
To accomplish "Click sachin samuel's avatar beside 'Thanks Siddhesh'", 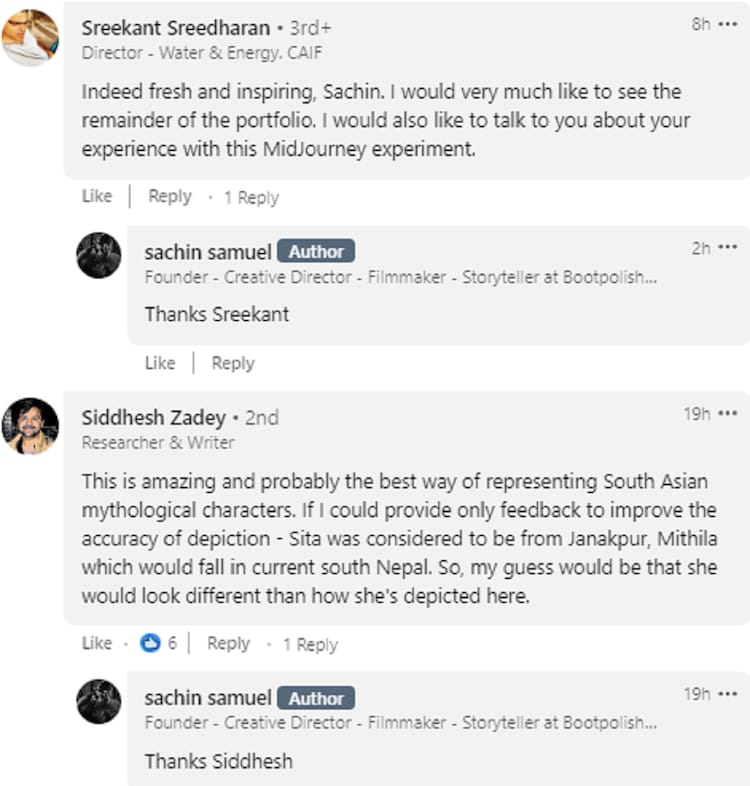I will [x=99, y=701].
